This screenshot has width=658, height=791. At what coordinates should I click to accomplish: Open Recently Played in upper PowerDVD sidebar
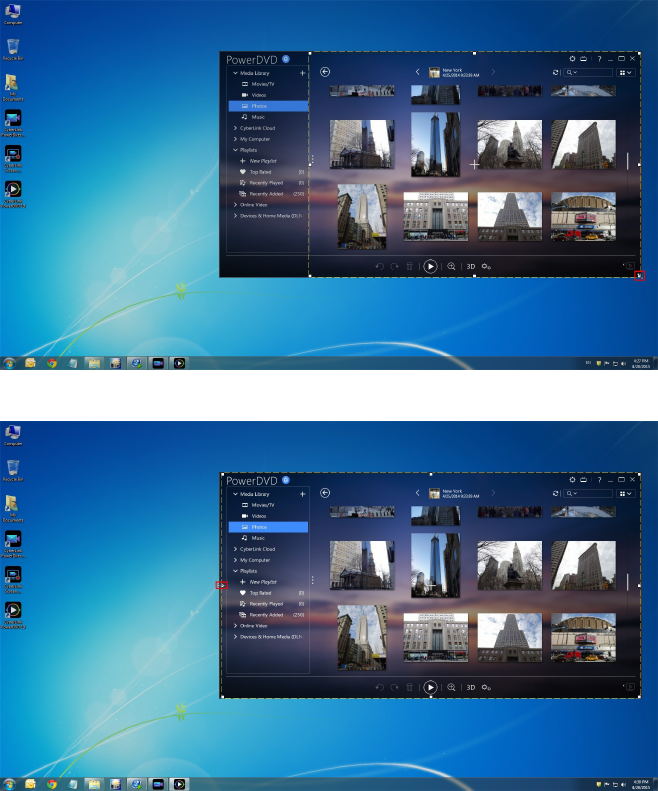tap(268, 183)
